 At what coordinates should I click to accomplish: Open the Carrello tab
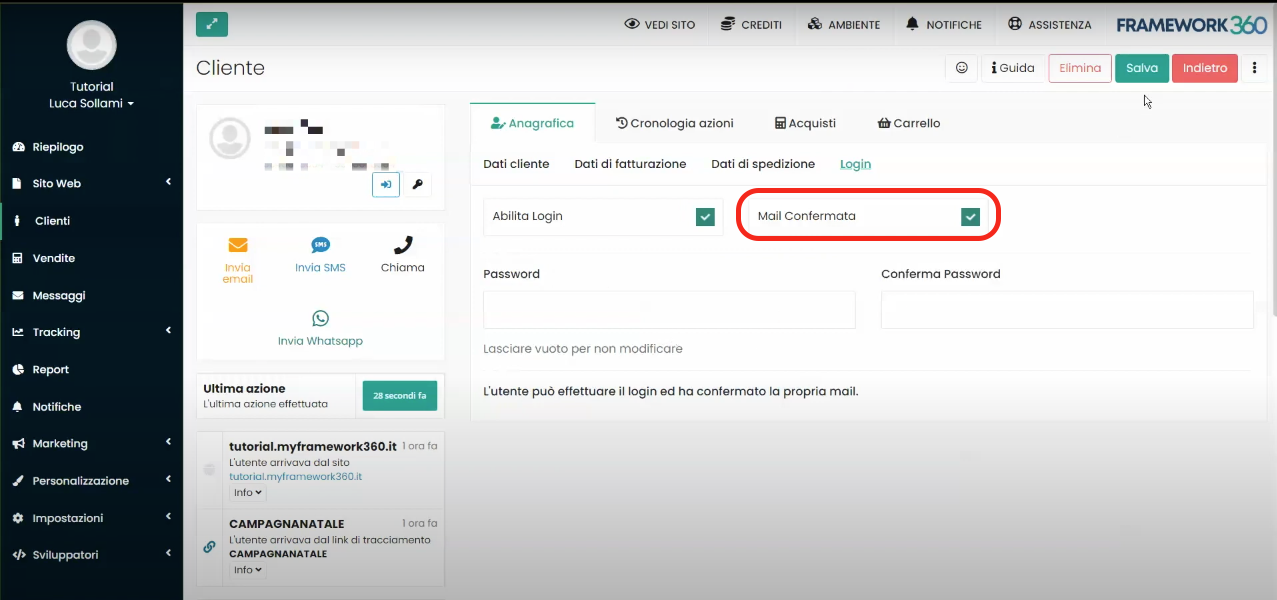click(x=908, y=123)
